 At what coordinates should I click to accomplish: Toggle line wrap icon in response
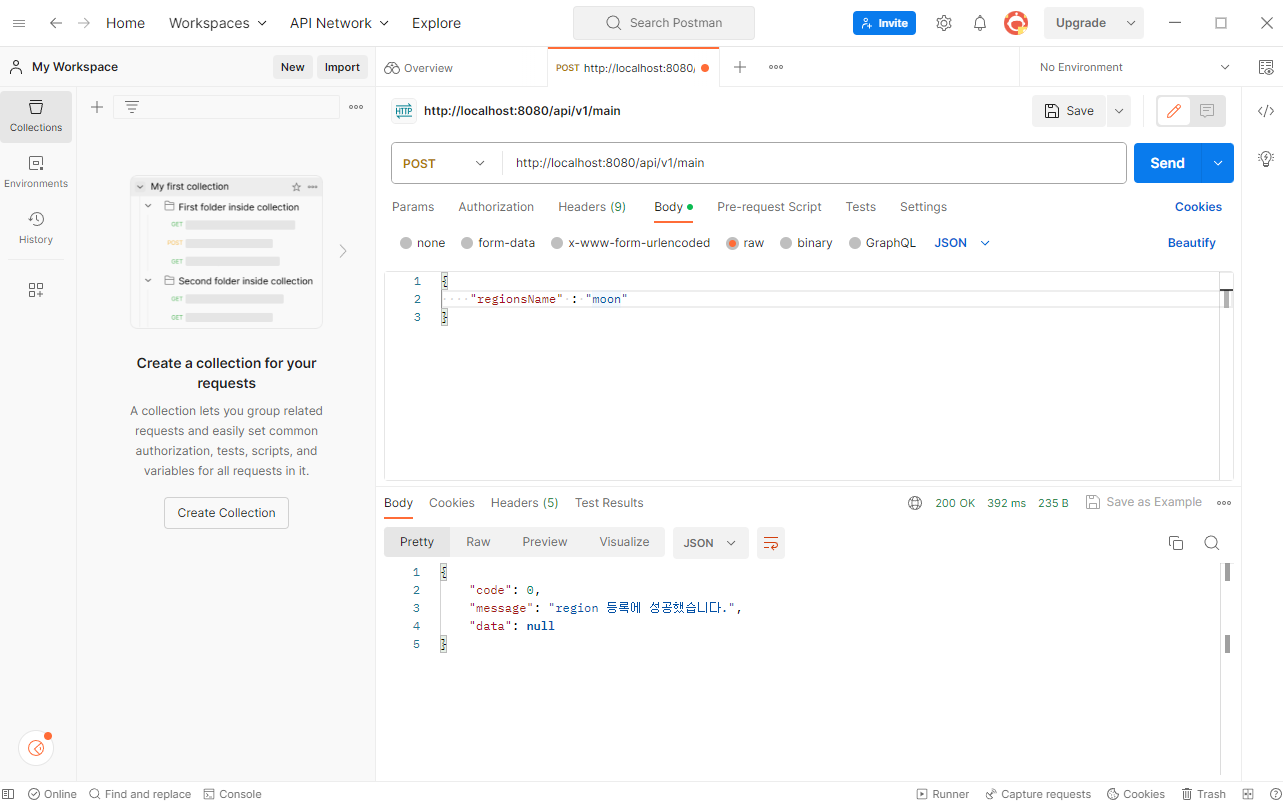tap(771, 543)
